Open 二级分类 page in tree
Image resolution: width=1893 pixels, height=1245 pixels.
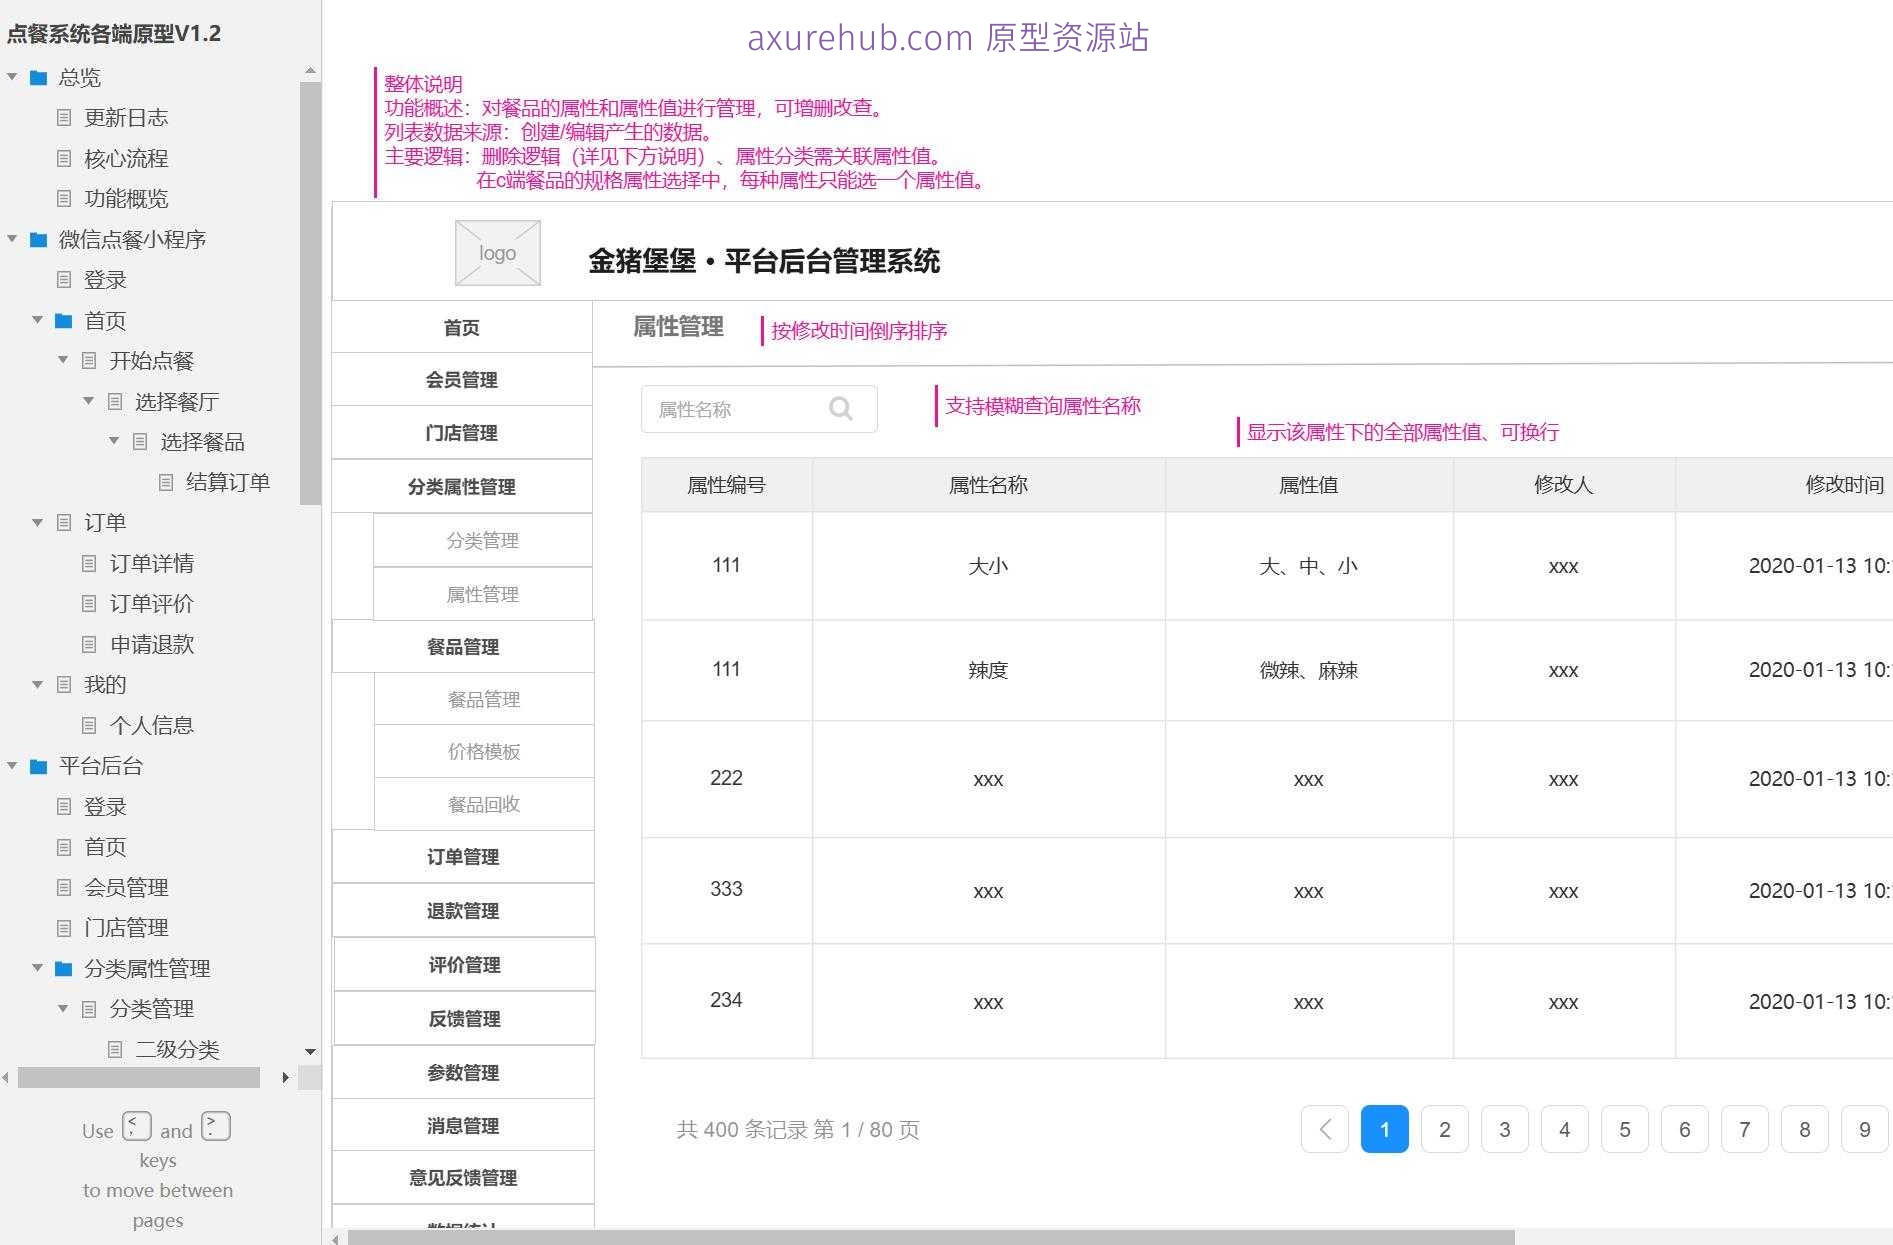(x=177, y=1050)
